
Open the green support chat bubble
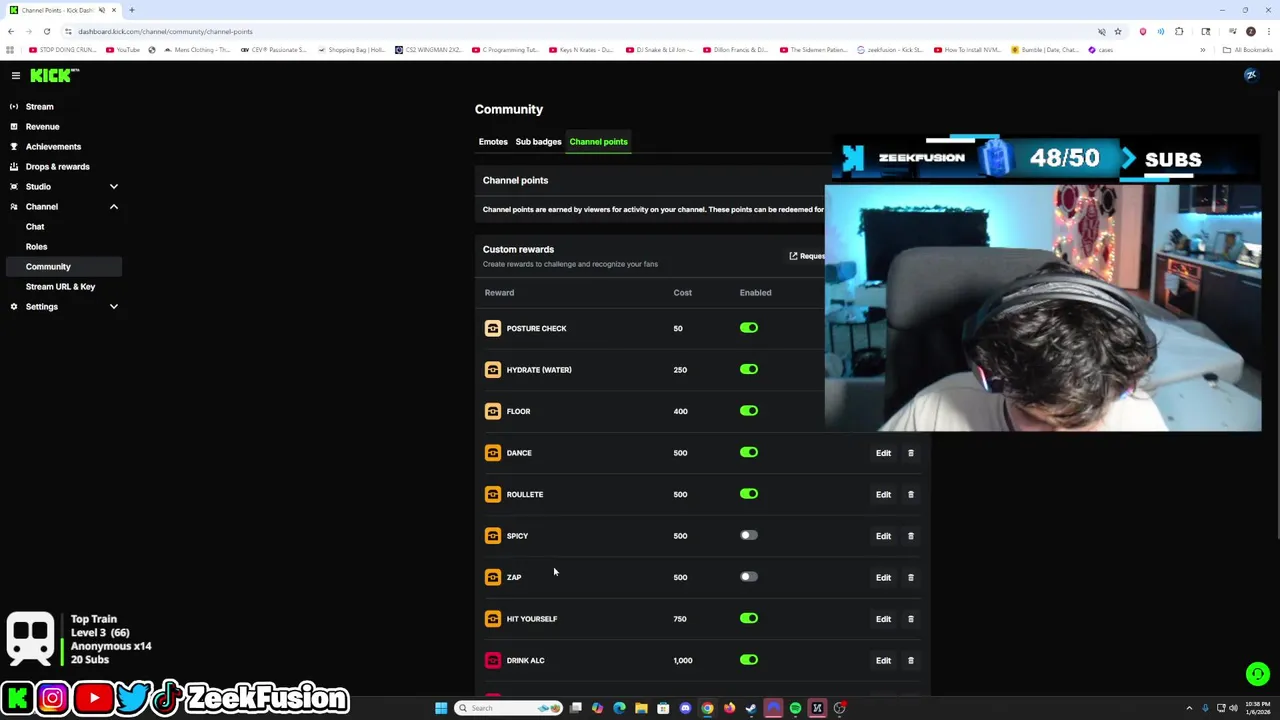(x=1257, y=674)
